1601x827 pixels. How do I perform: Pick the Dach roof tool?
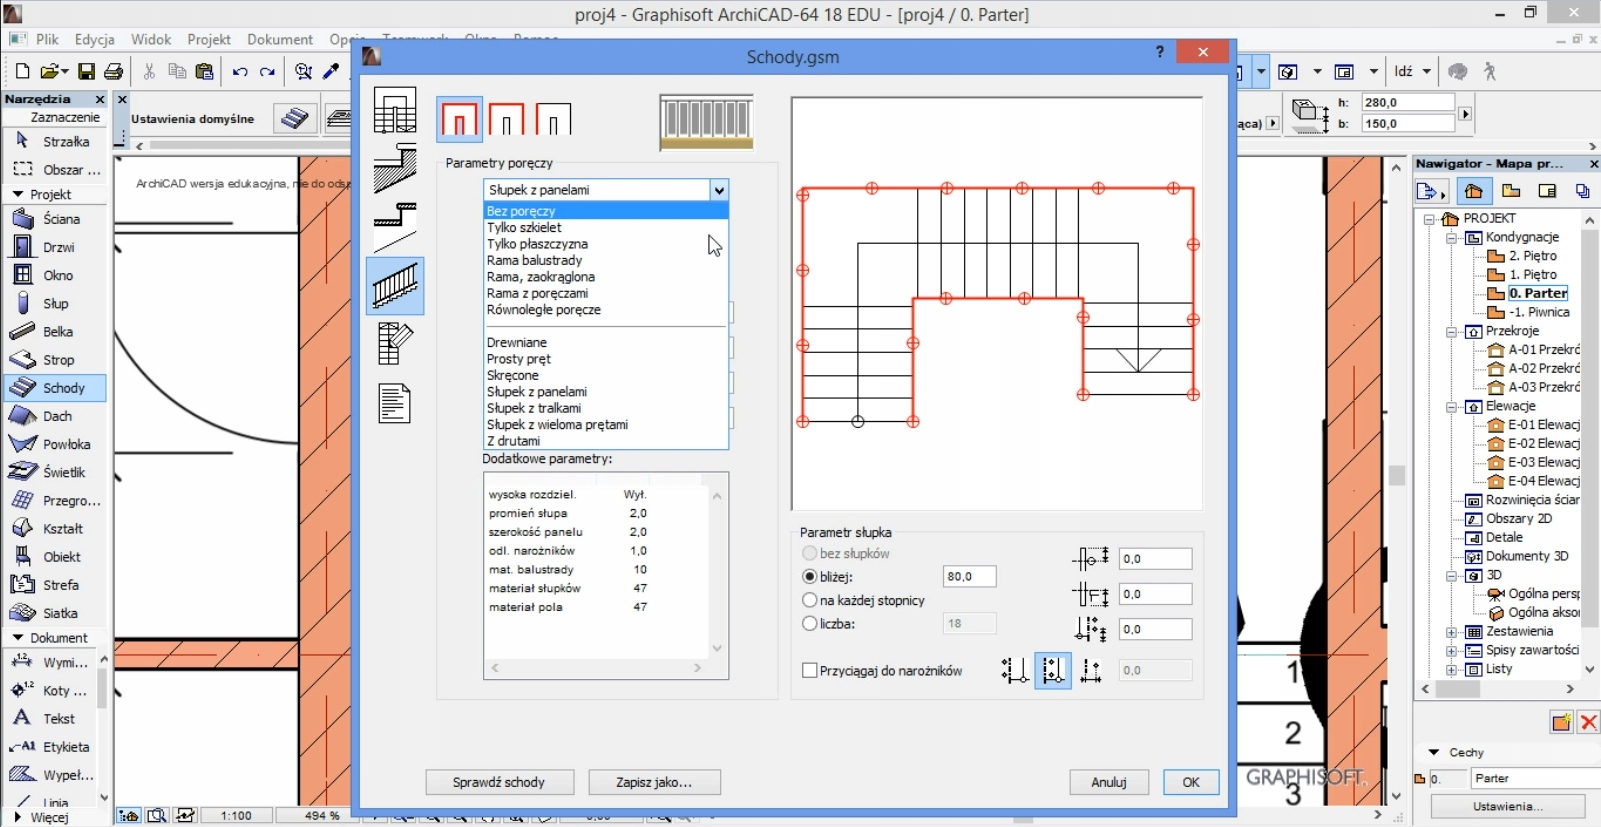pos(55,416)
